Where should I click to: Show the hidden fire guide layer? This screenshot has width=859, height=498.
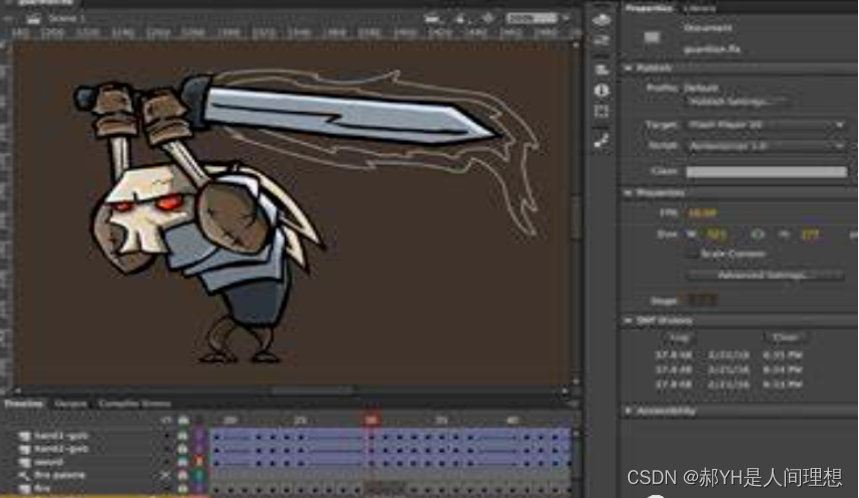pos(165,475)
